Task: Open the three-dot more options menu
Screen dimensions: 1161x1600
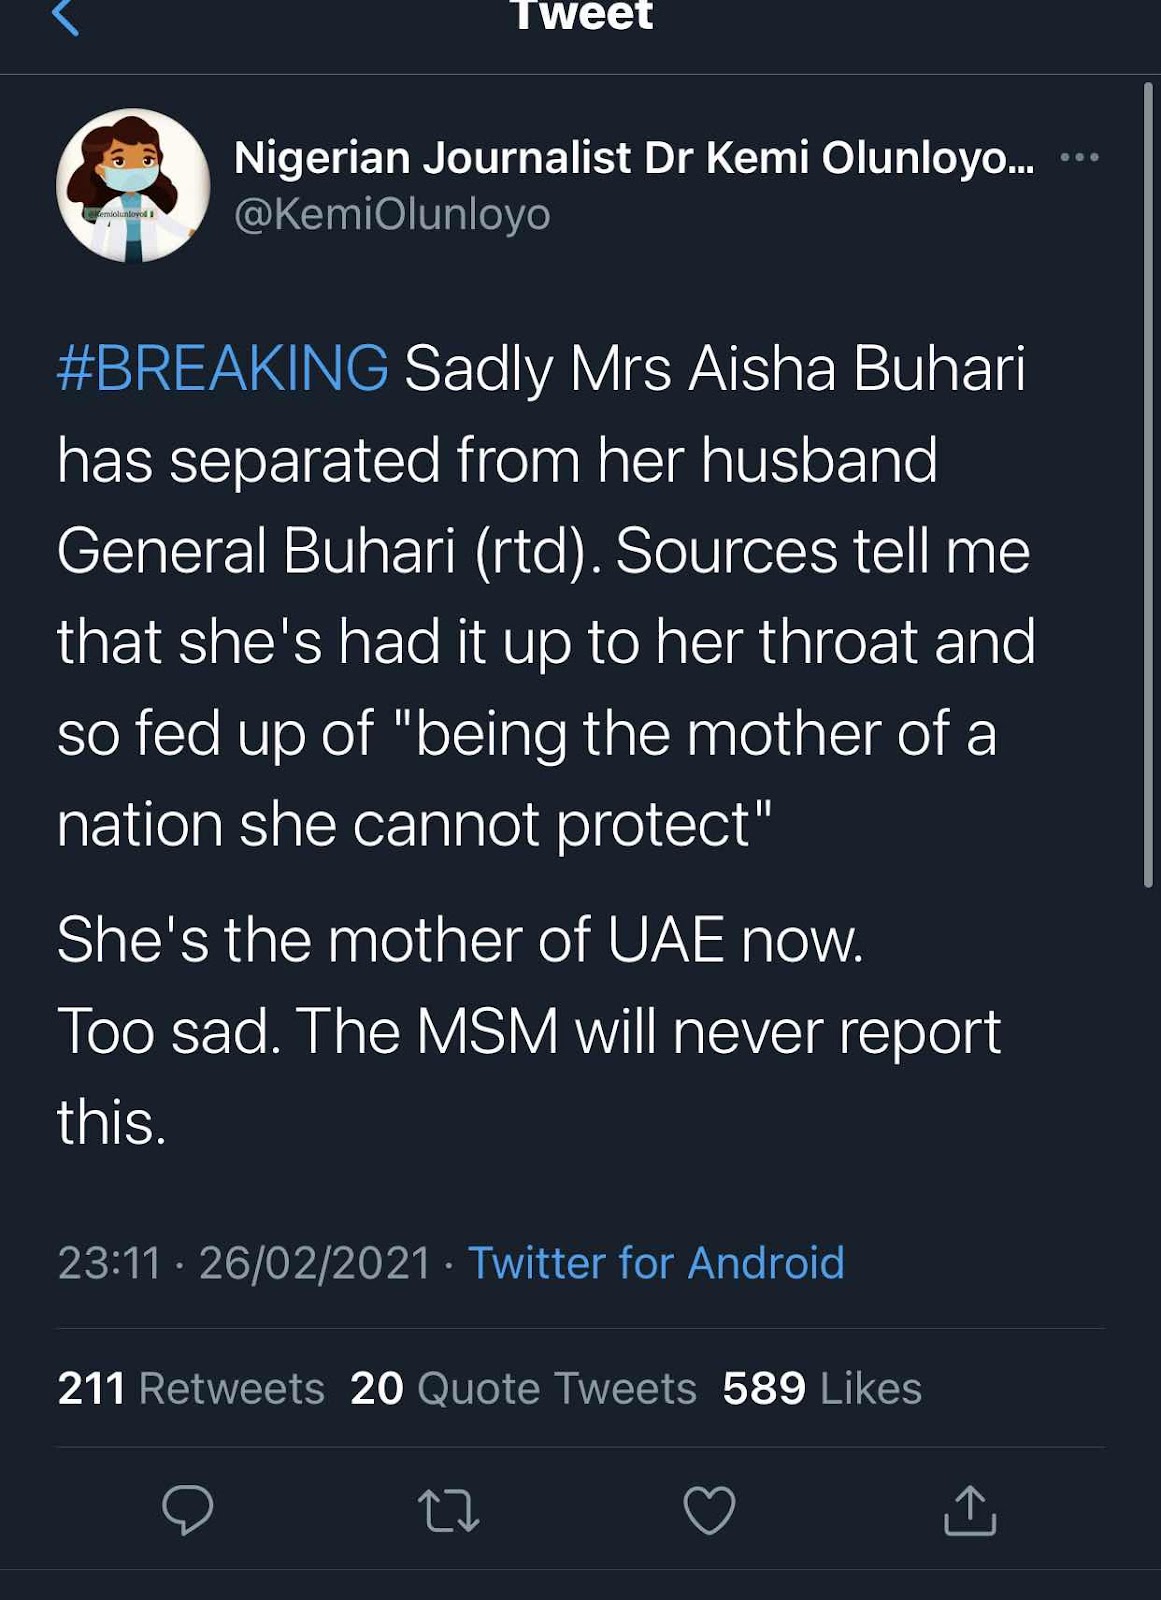Action: click(1080, 157)
